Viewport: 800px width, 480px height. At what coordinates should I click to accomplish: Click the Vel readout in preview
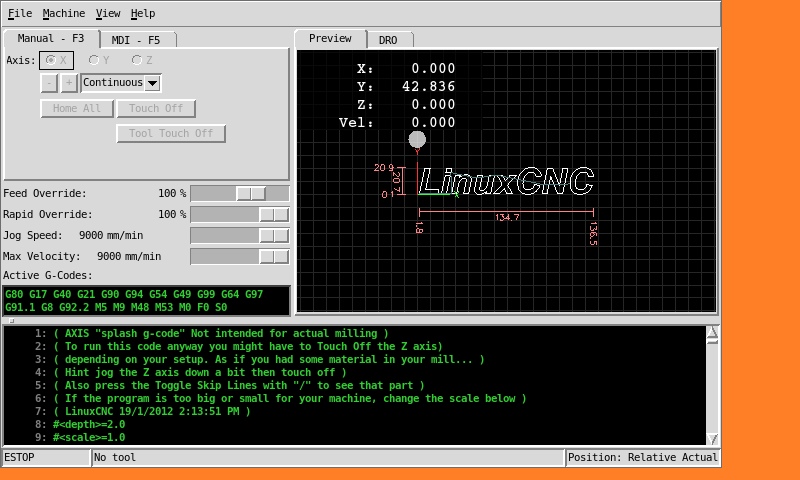397,122
